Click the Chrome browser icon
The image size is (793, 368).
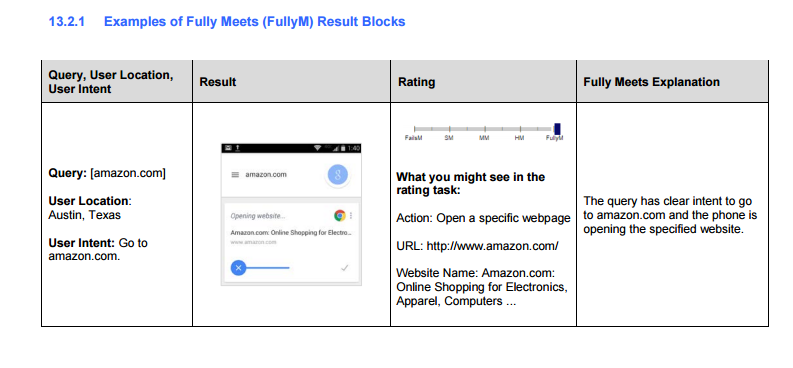[x=339, y=216]
